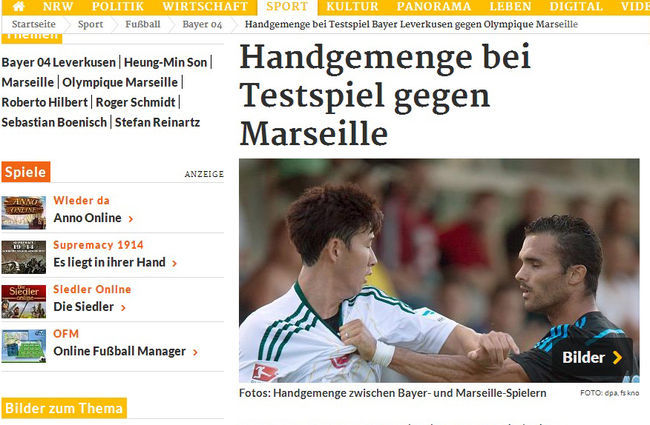Click the arrow next to Anno Online
The image size is (650, 425).
pos(131,219)
